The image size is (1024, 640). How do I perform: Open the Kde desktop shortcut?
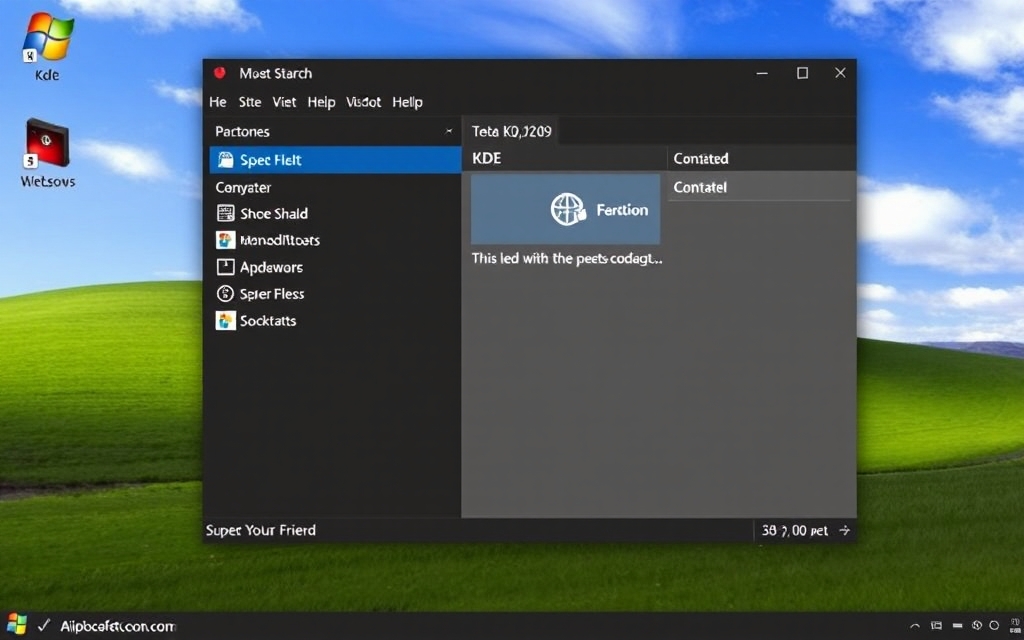coord(47,46)
